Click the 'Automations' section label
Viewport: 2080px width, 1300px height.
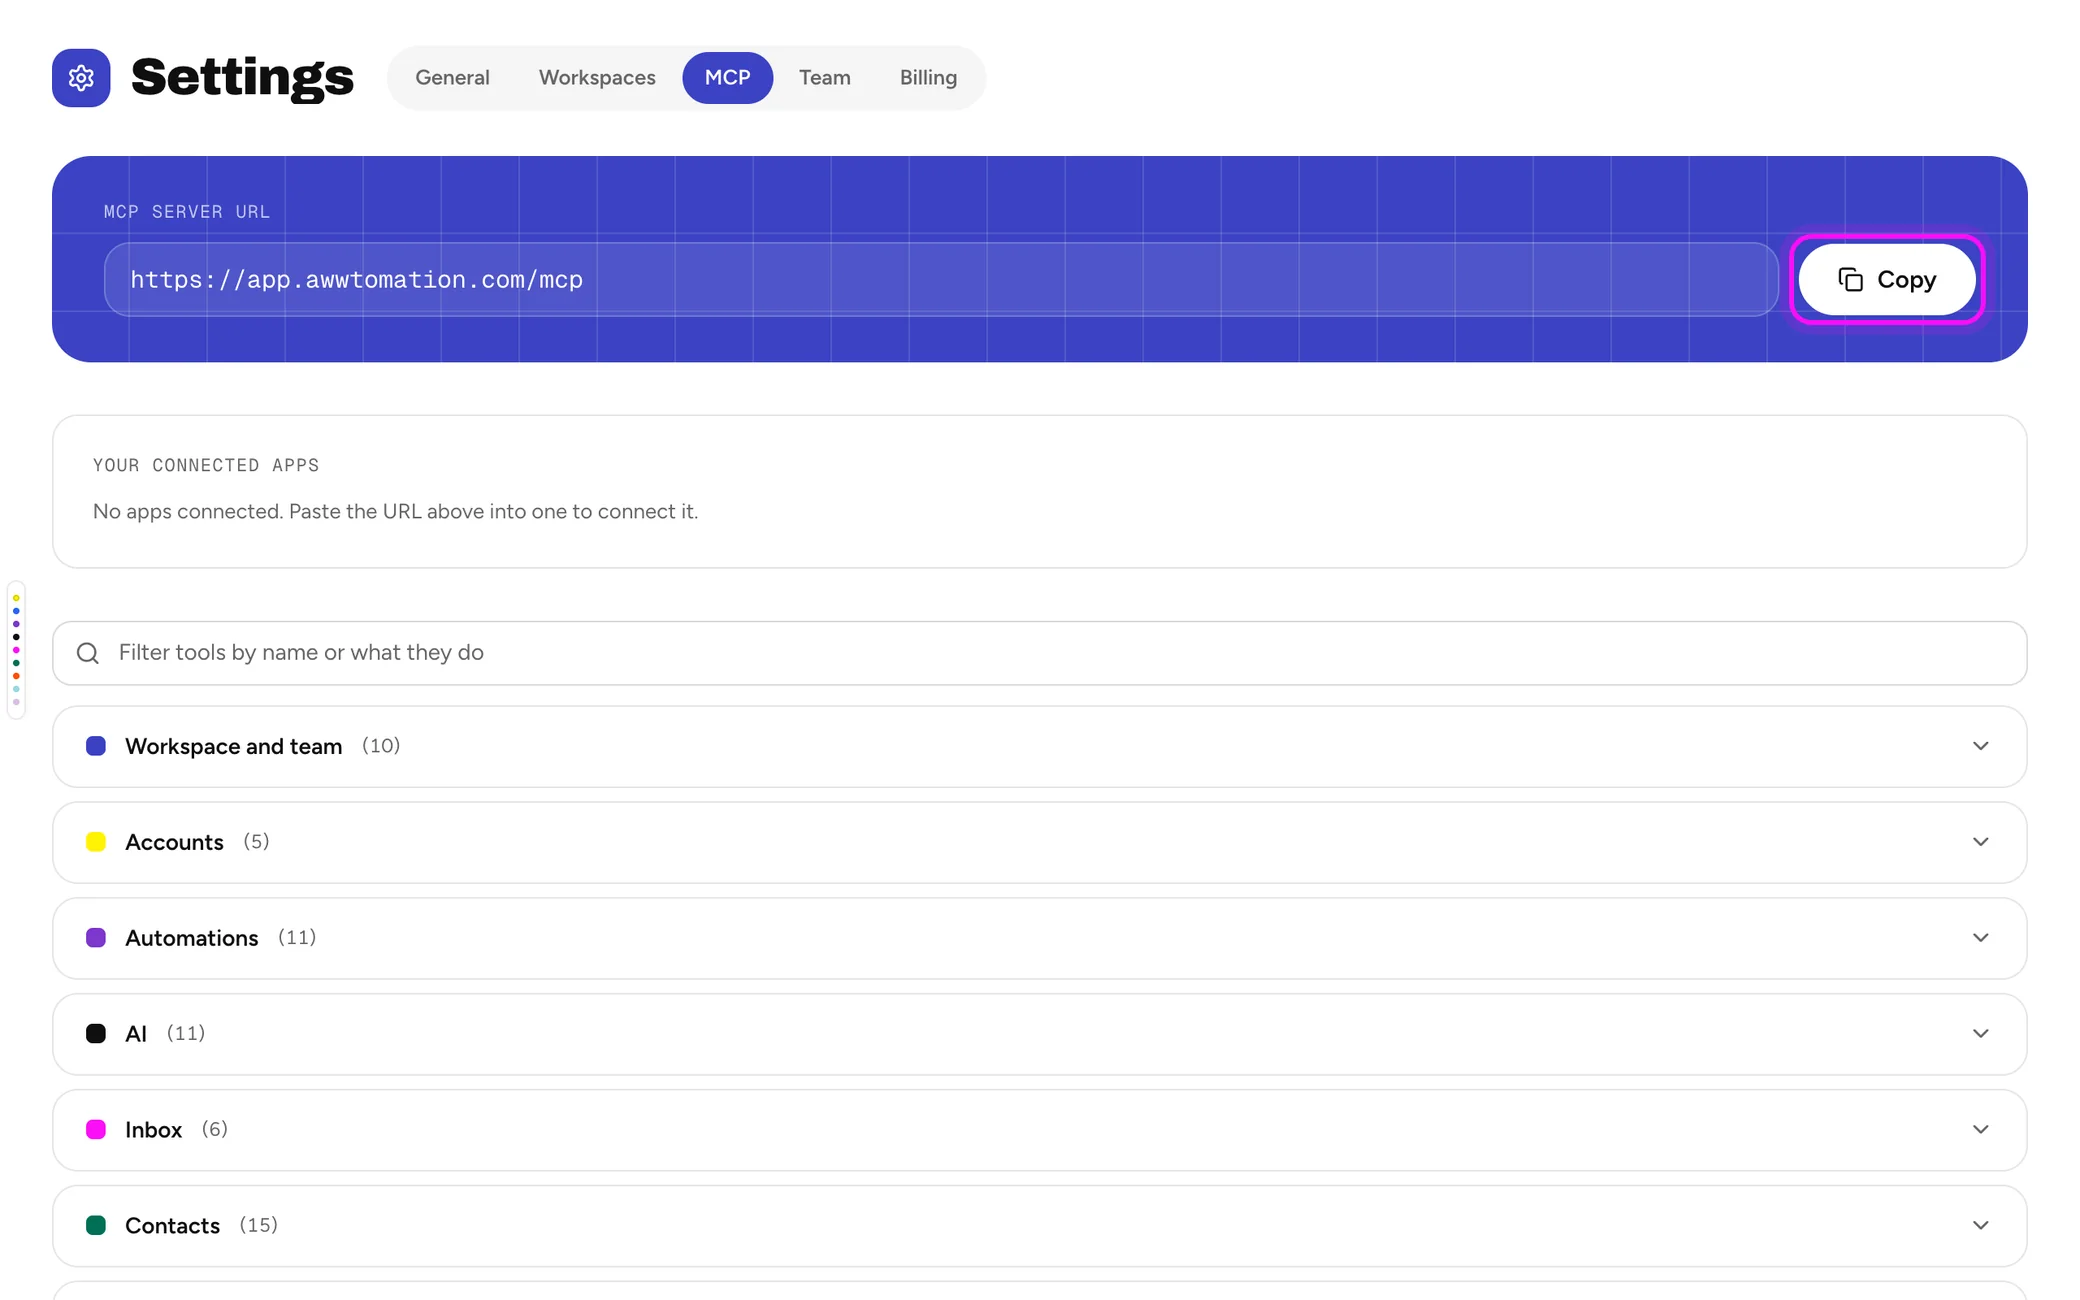click(191, 938)
